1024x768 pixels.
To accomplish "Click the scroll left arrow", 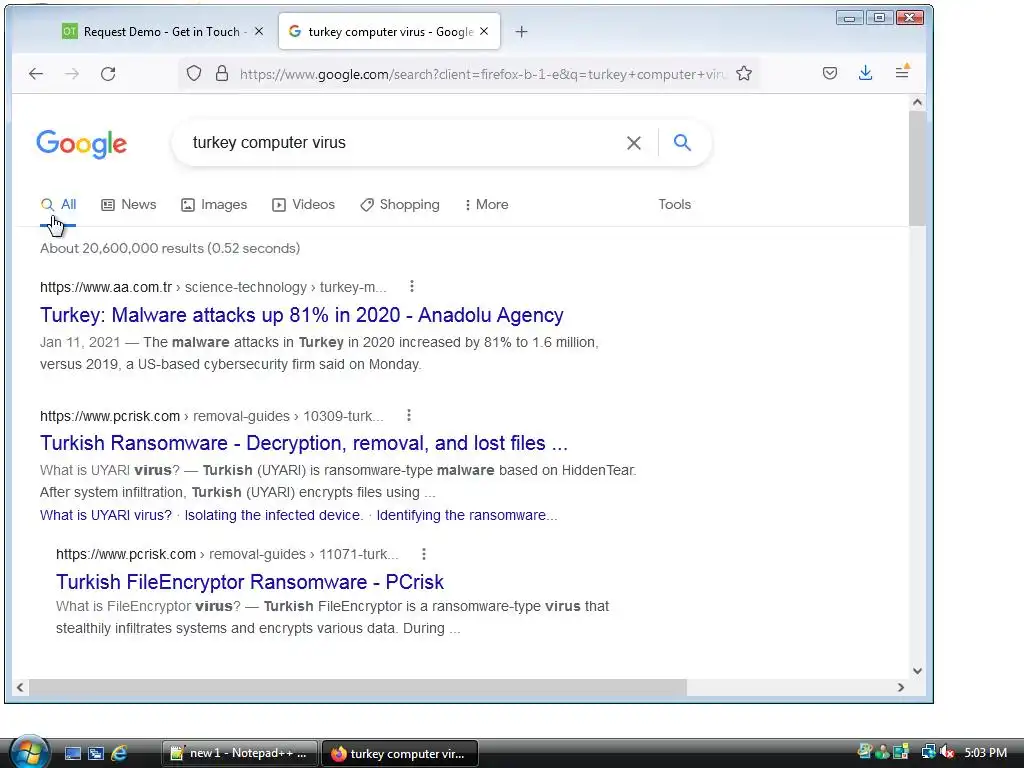I will [20, 687].
